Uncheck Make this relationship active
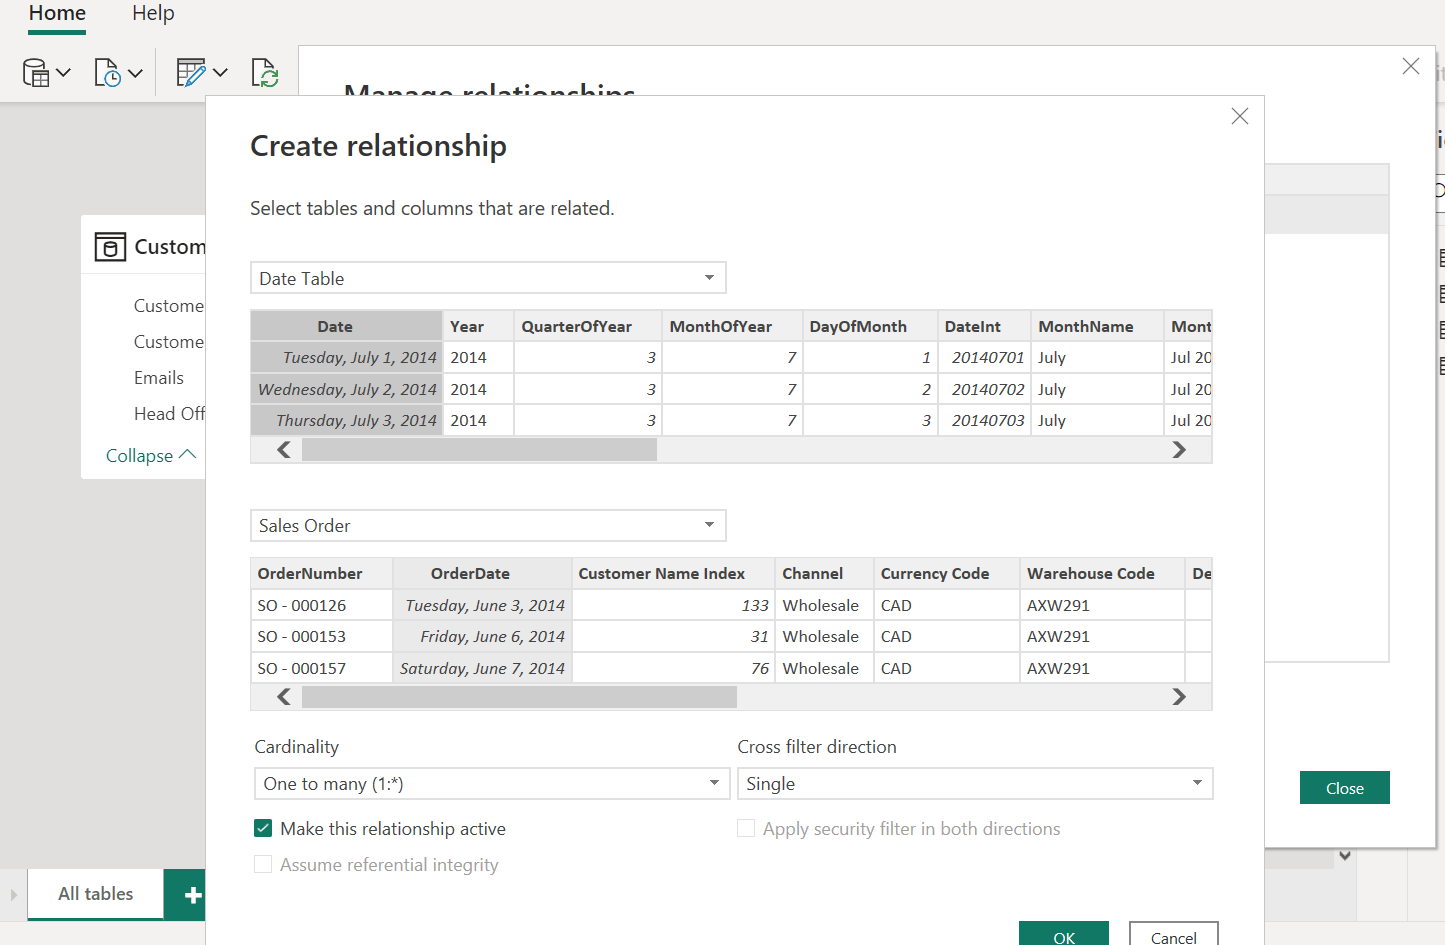The image size is (1445, 945). [x=262, y=828]
